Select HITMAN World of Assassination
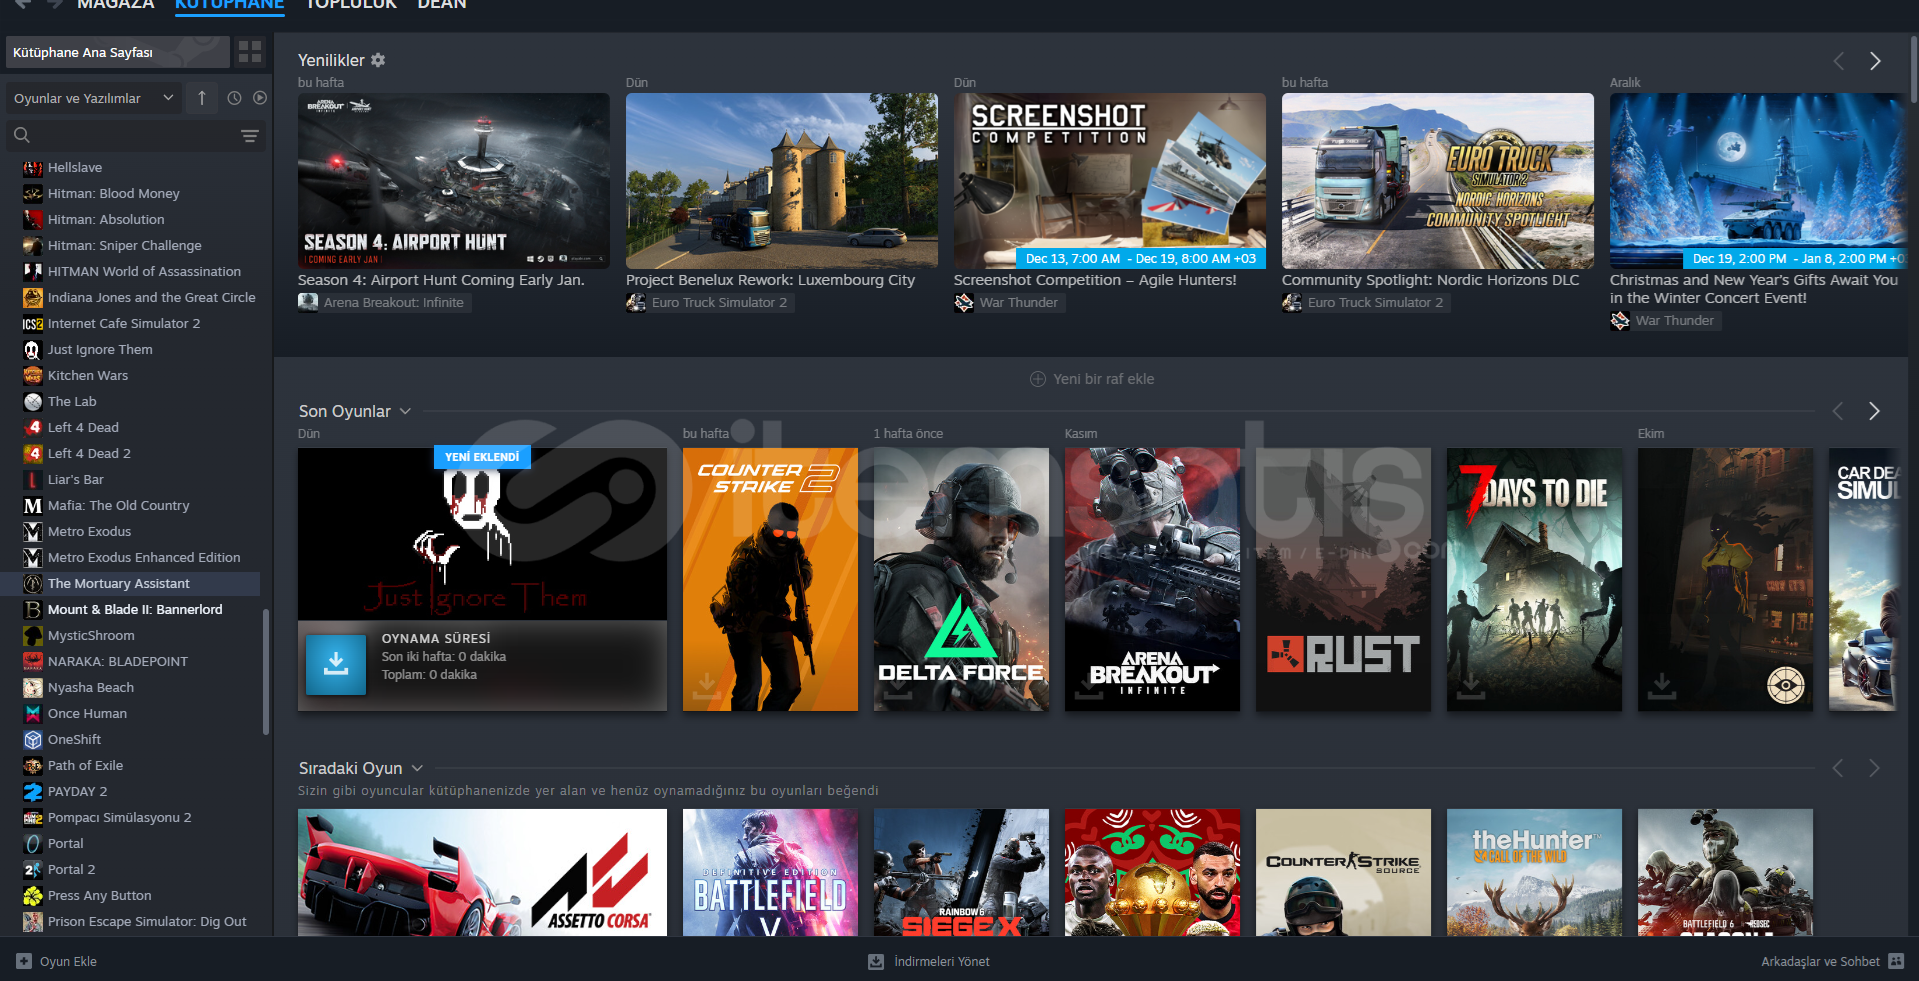Screen dimensions: 1919x981 point(130,272)
